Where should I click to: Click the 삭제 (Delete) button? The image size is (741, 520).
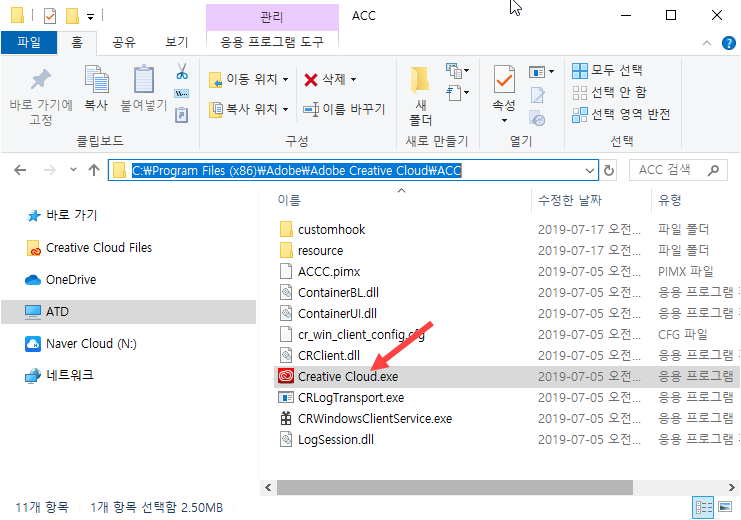(x=330, y=79)
